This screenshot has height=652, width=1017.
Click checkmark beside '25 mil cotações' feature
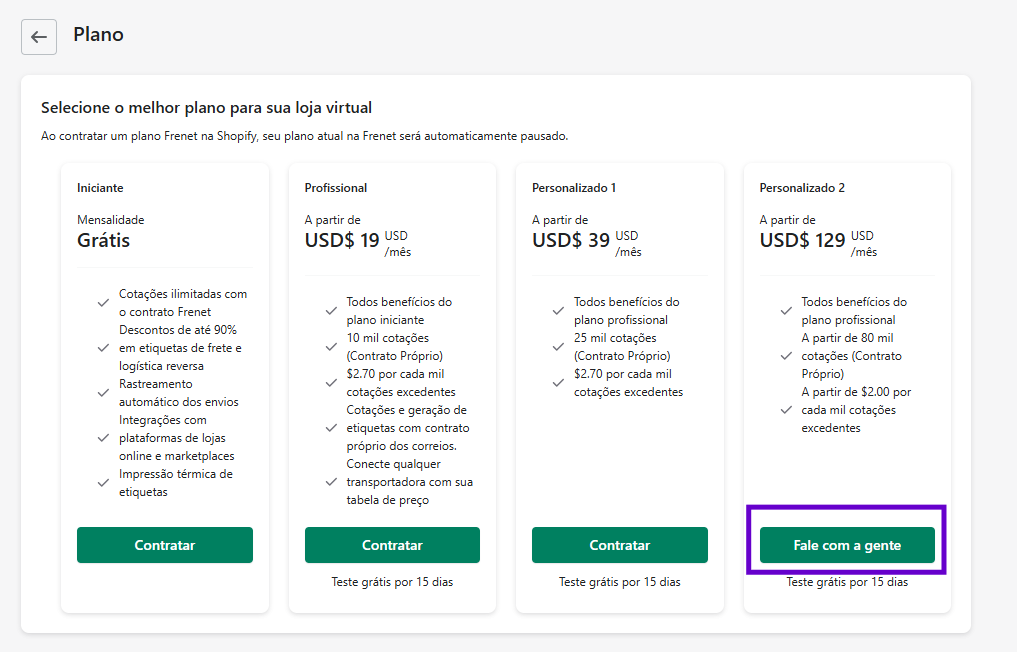[558, 347]
